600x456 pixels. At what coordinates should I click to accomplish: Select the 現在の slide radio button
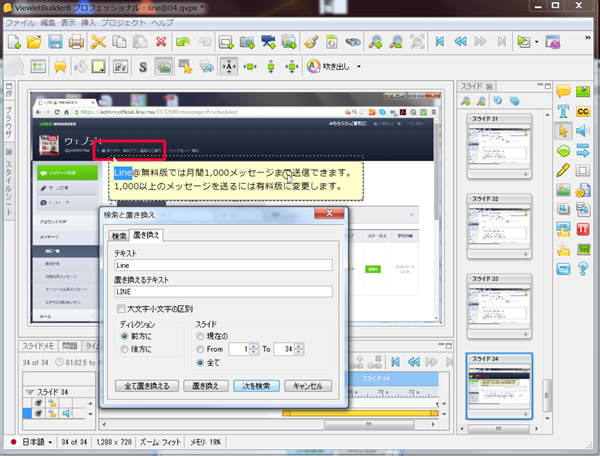tap(201, 336)
